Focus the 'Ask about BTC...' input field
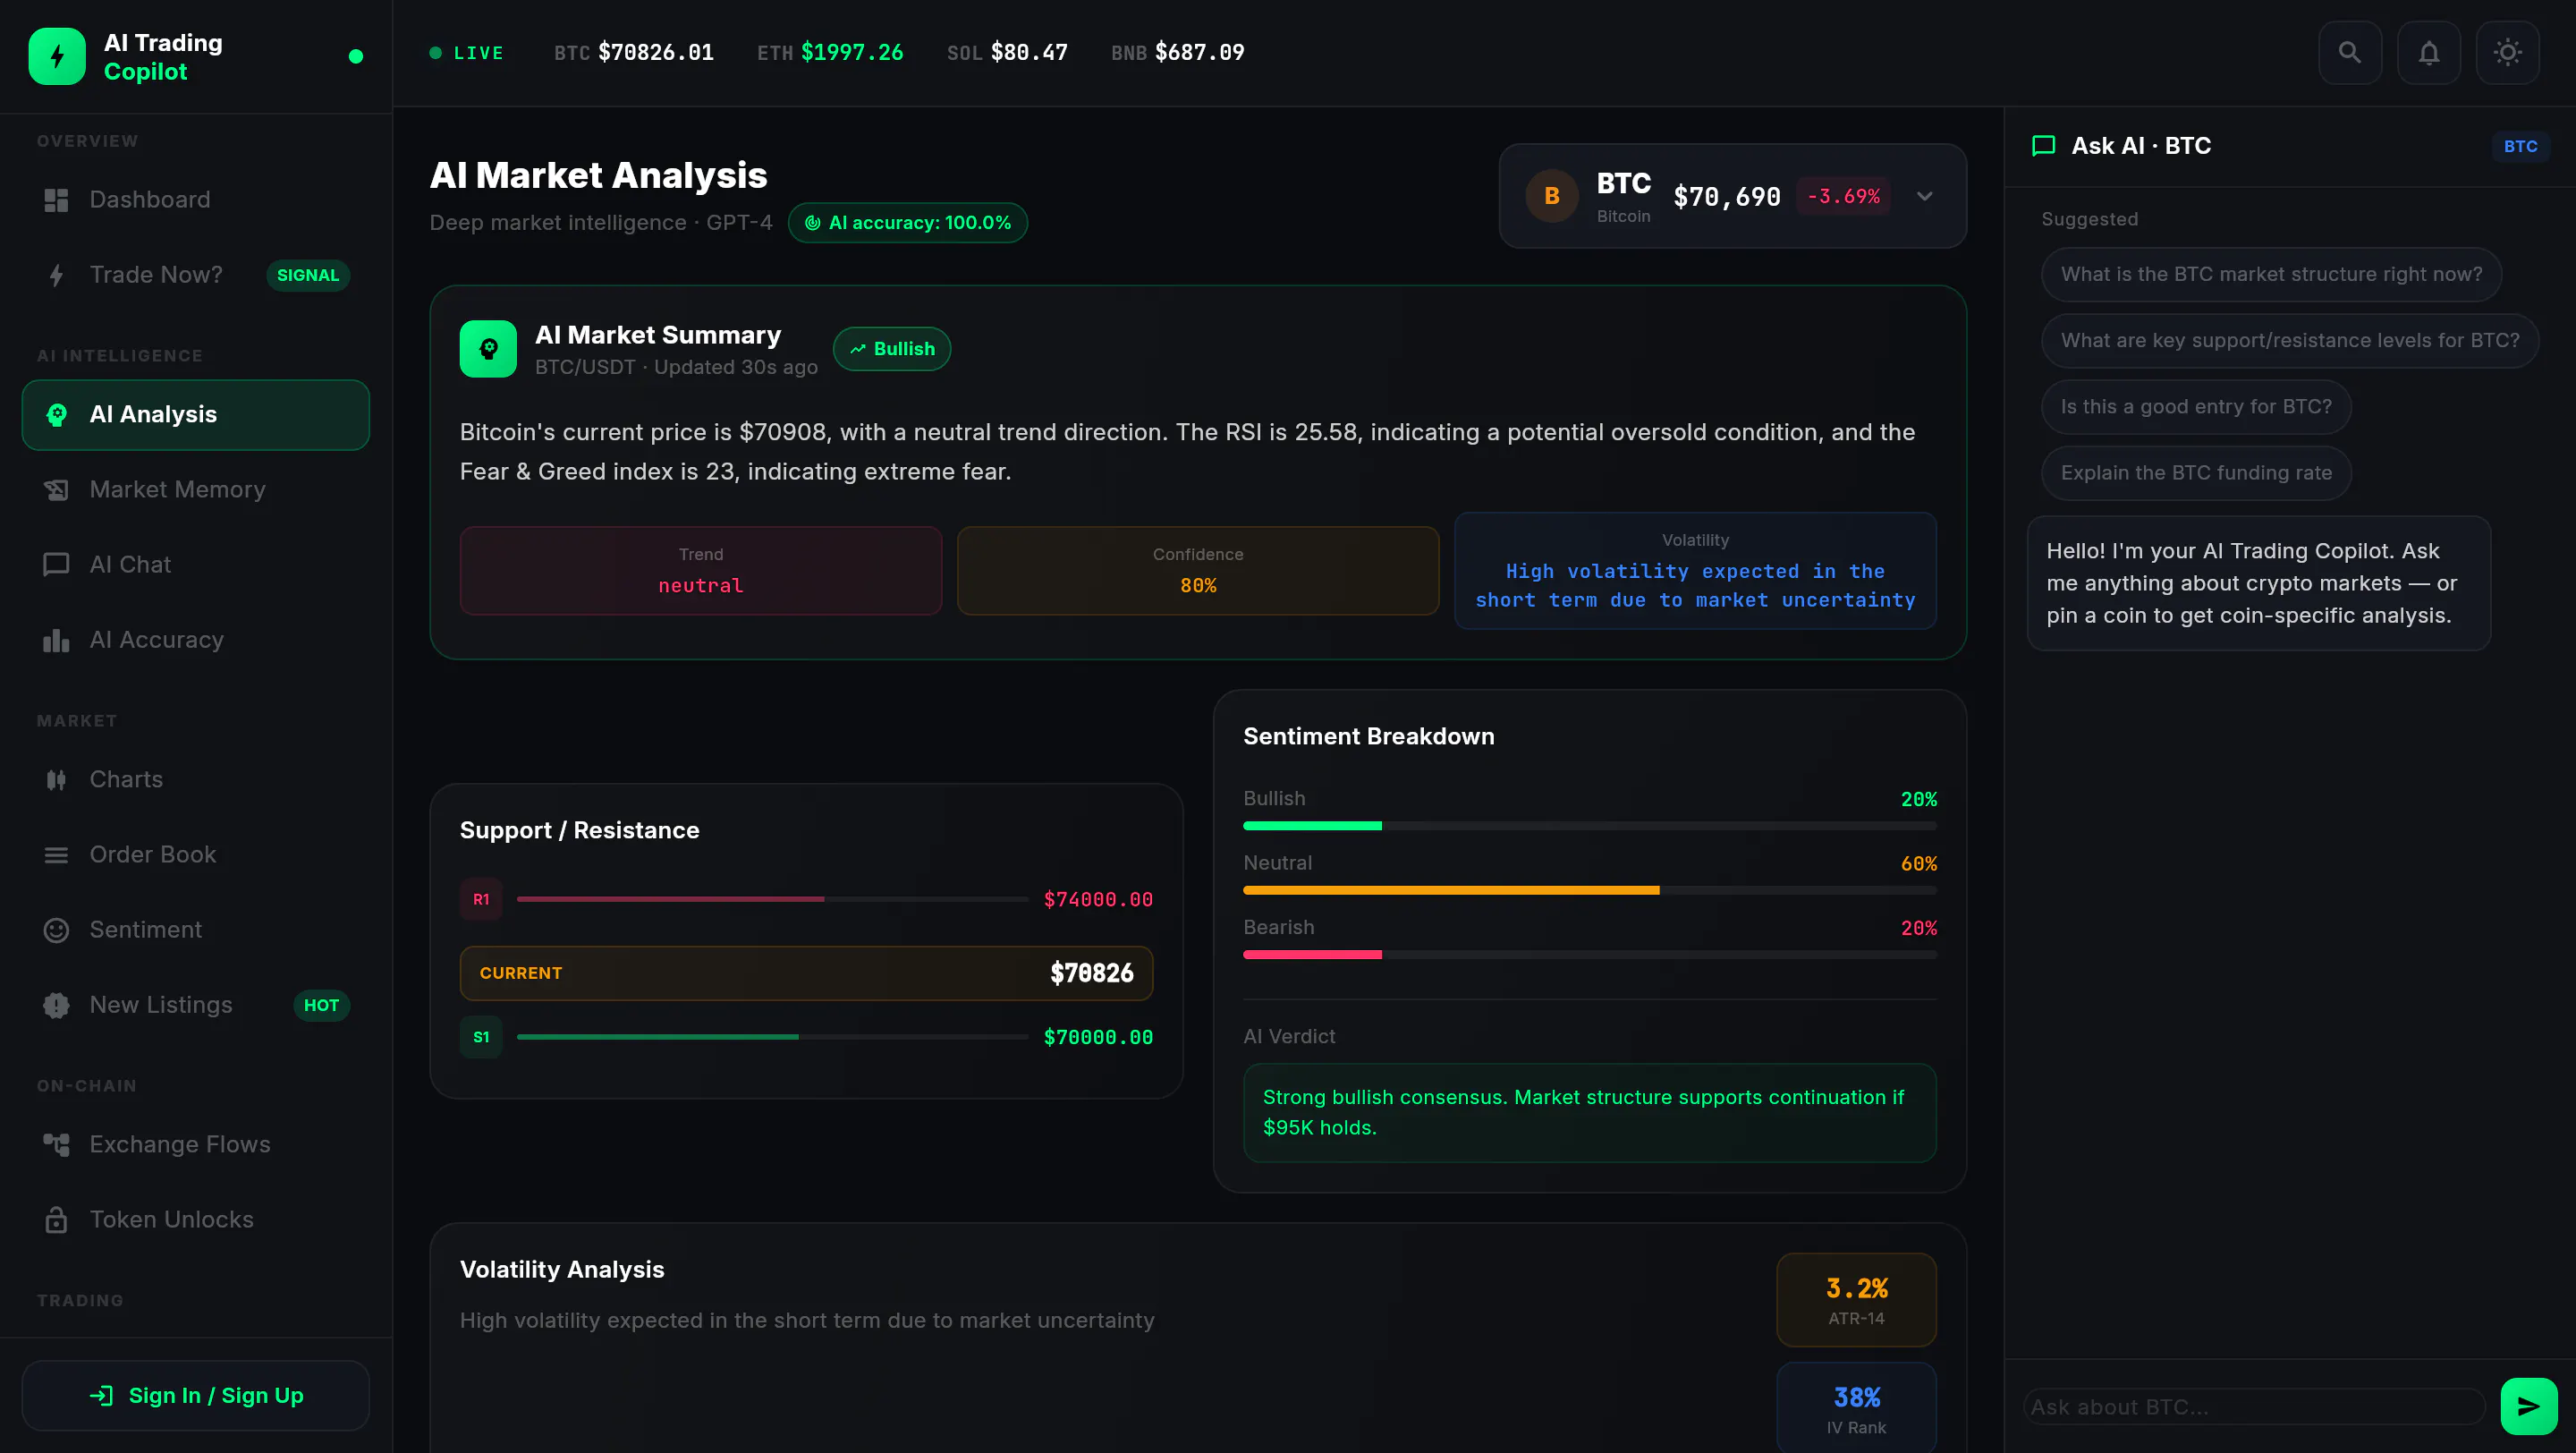The image size is (2576, 1453). [x=2254, y=1406]
